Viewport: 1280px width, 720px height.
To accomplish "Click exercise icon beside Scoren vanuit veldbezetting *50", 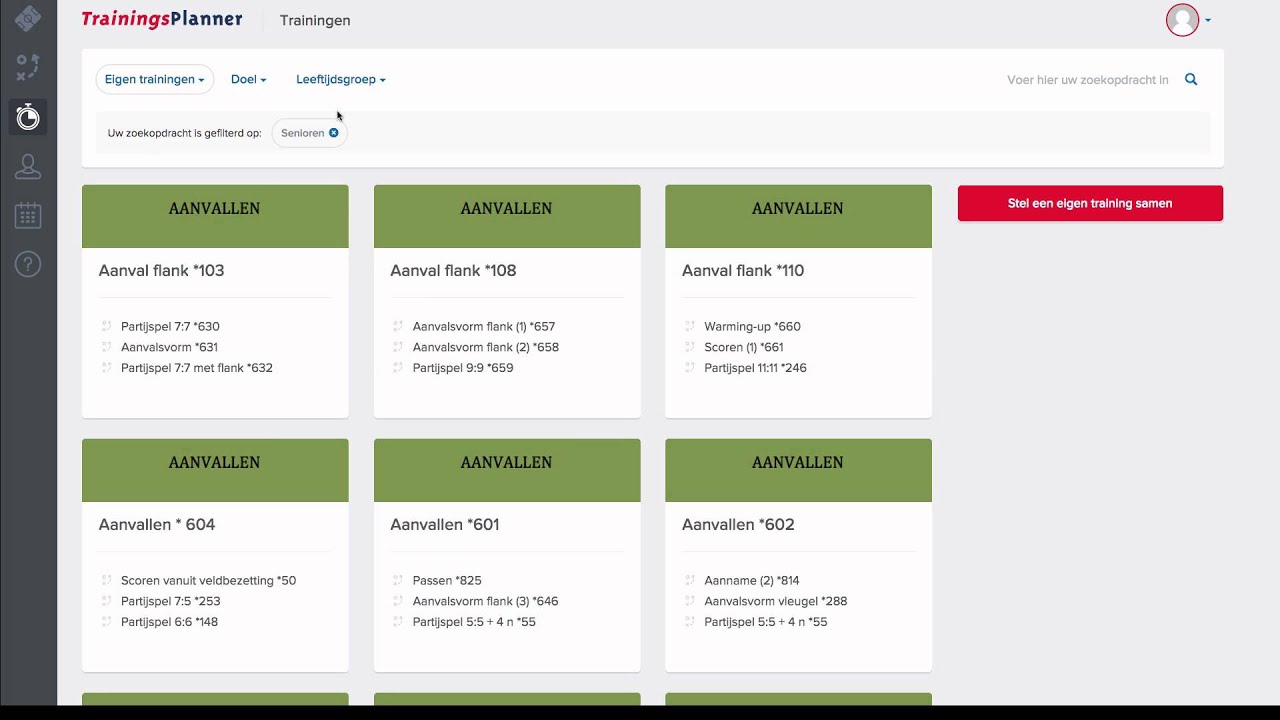I will (x=106, y=581).
